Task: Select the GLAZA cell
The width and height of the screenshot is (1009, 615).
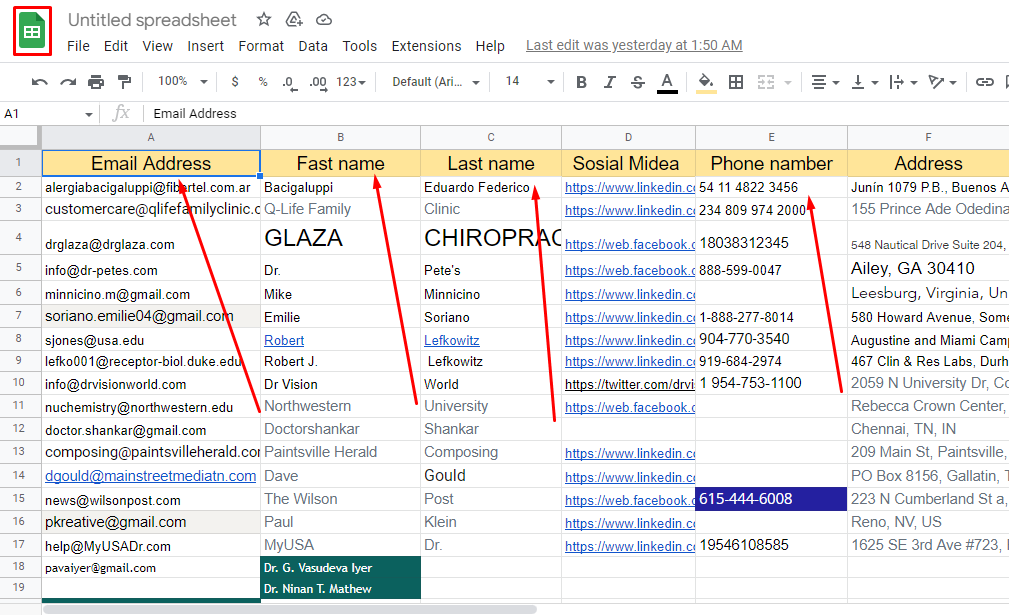Action: click(340, 238)
